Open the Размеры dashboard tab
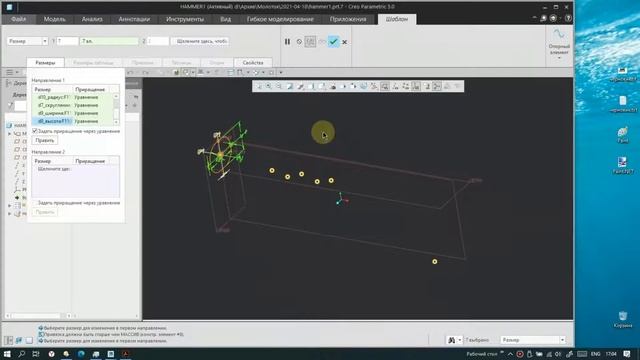The width and height of the screenshot is (640, 360). (x=45, y=63)
